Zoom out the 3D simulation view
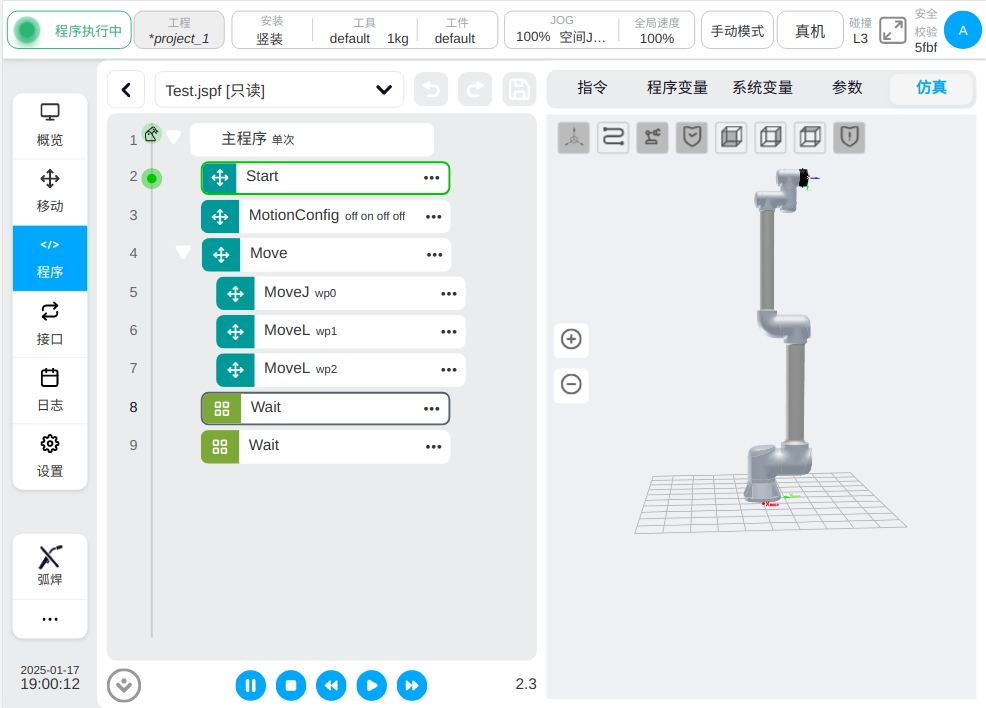 571,384
